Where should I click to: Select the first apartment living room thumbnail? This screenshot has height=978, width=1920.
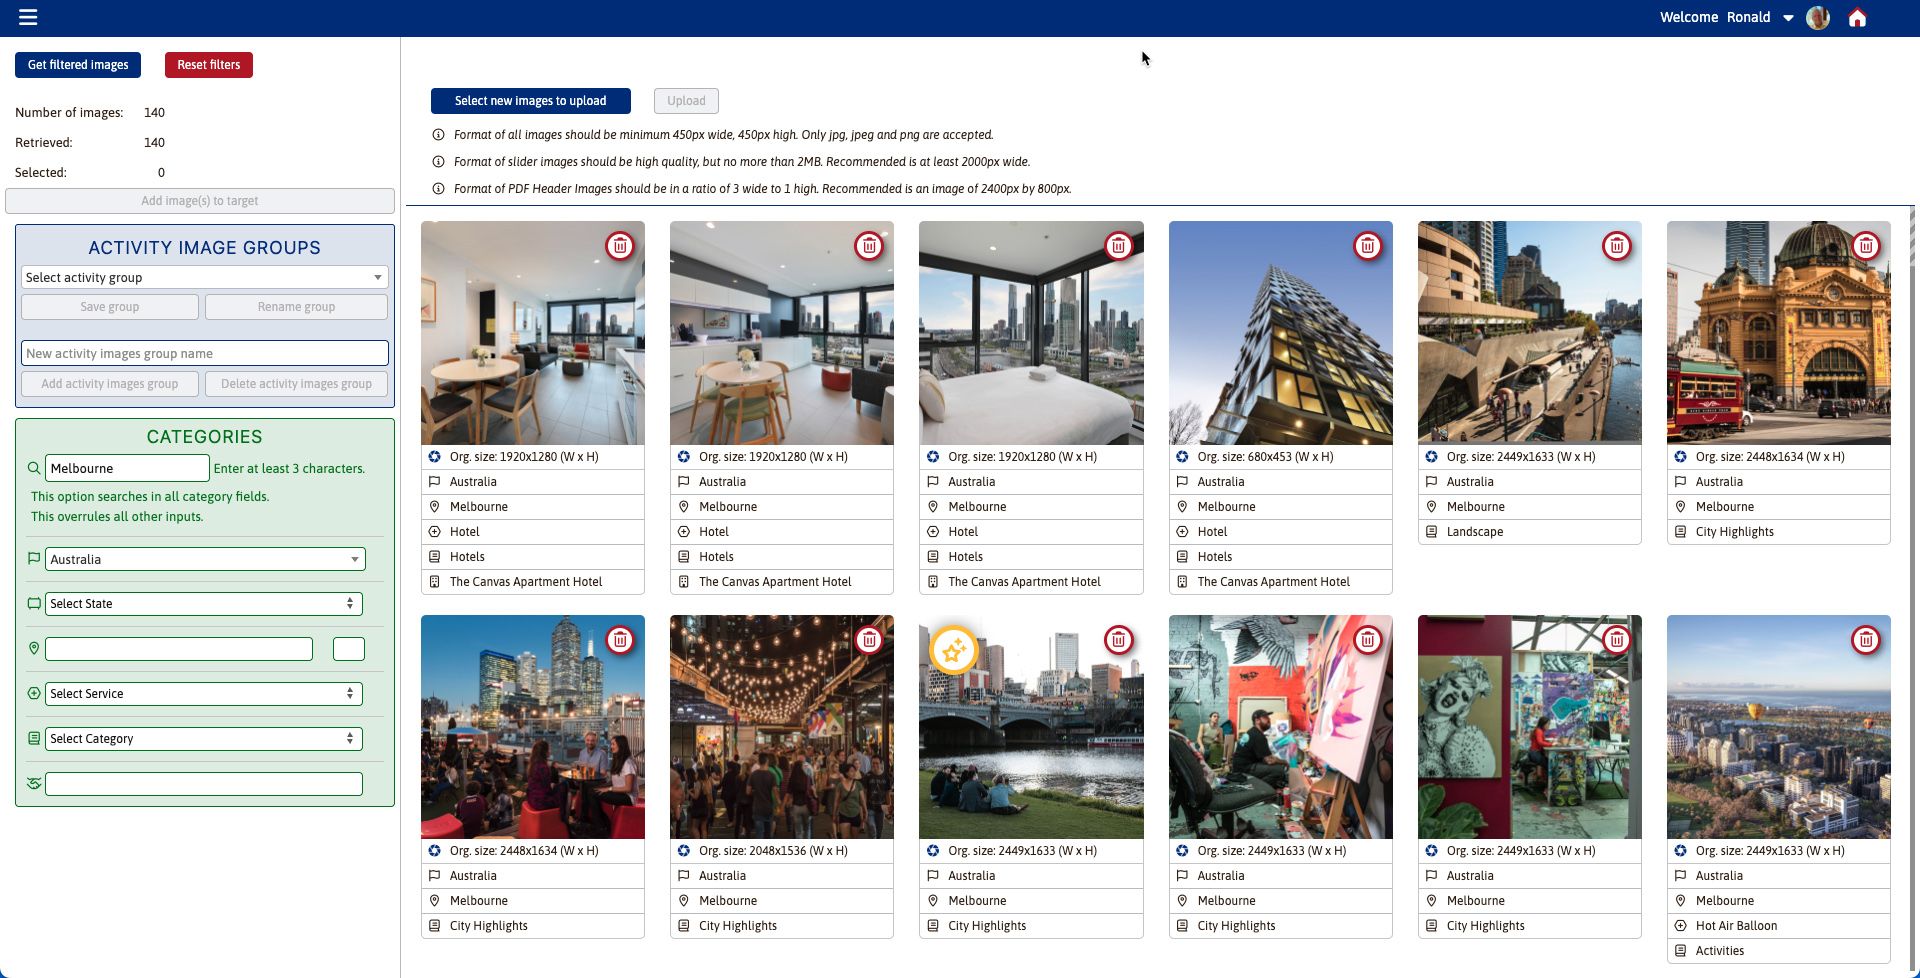(533, 333)
